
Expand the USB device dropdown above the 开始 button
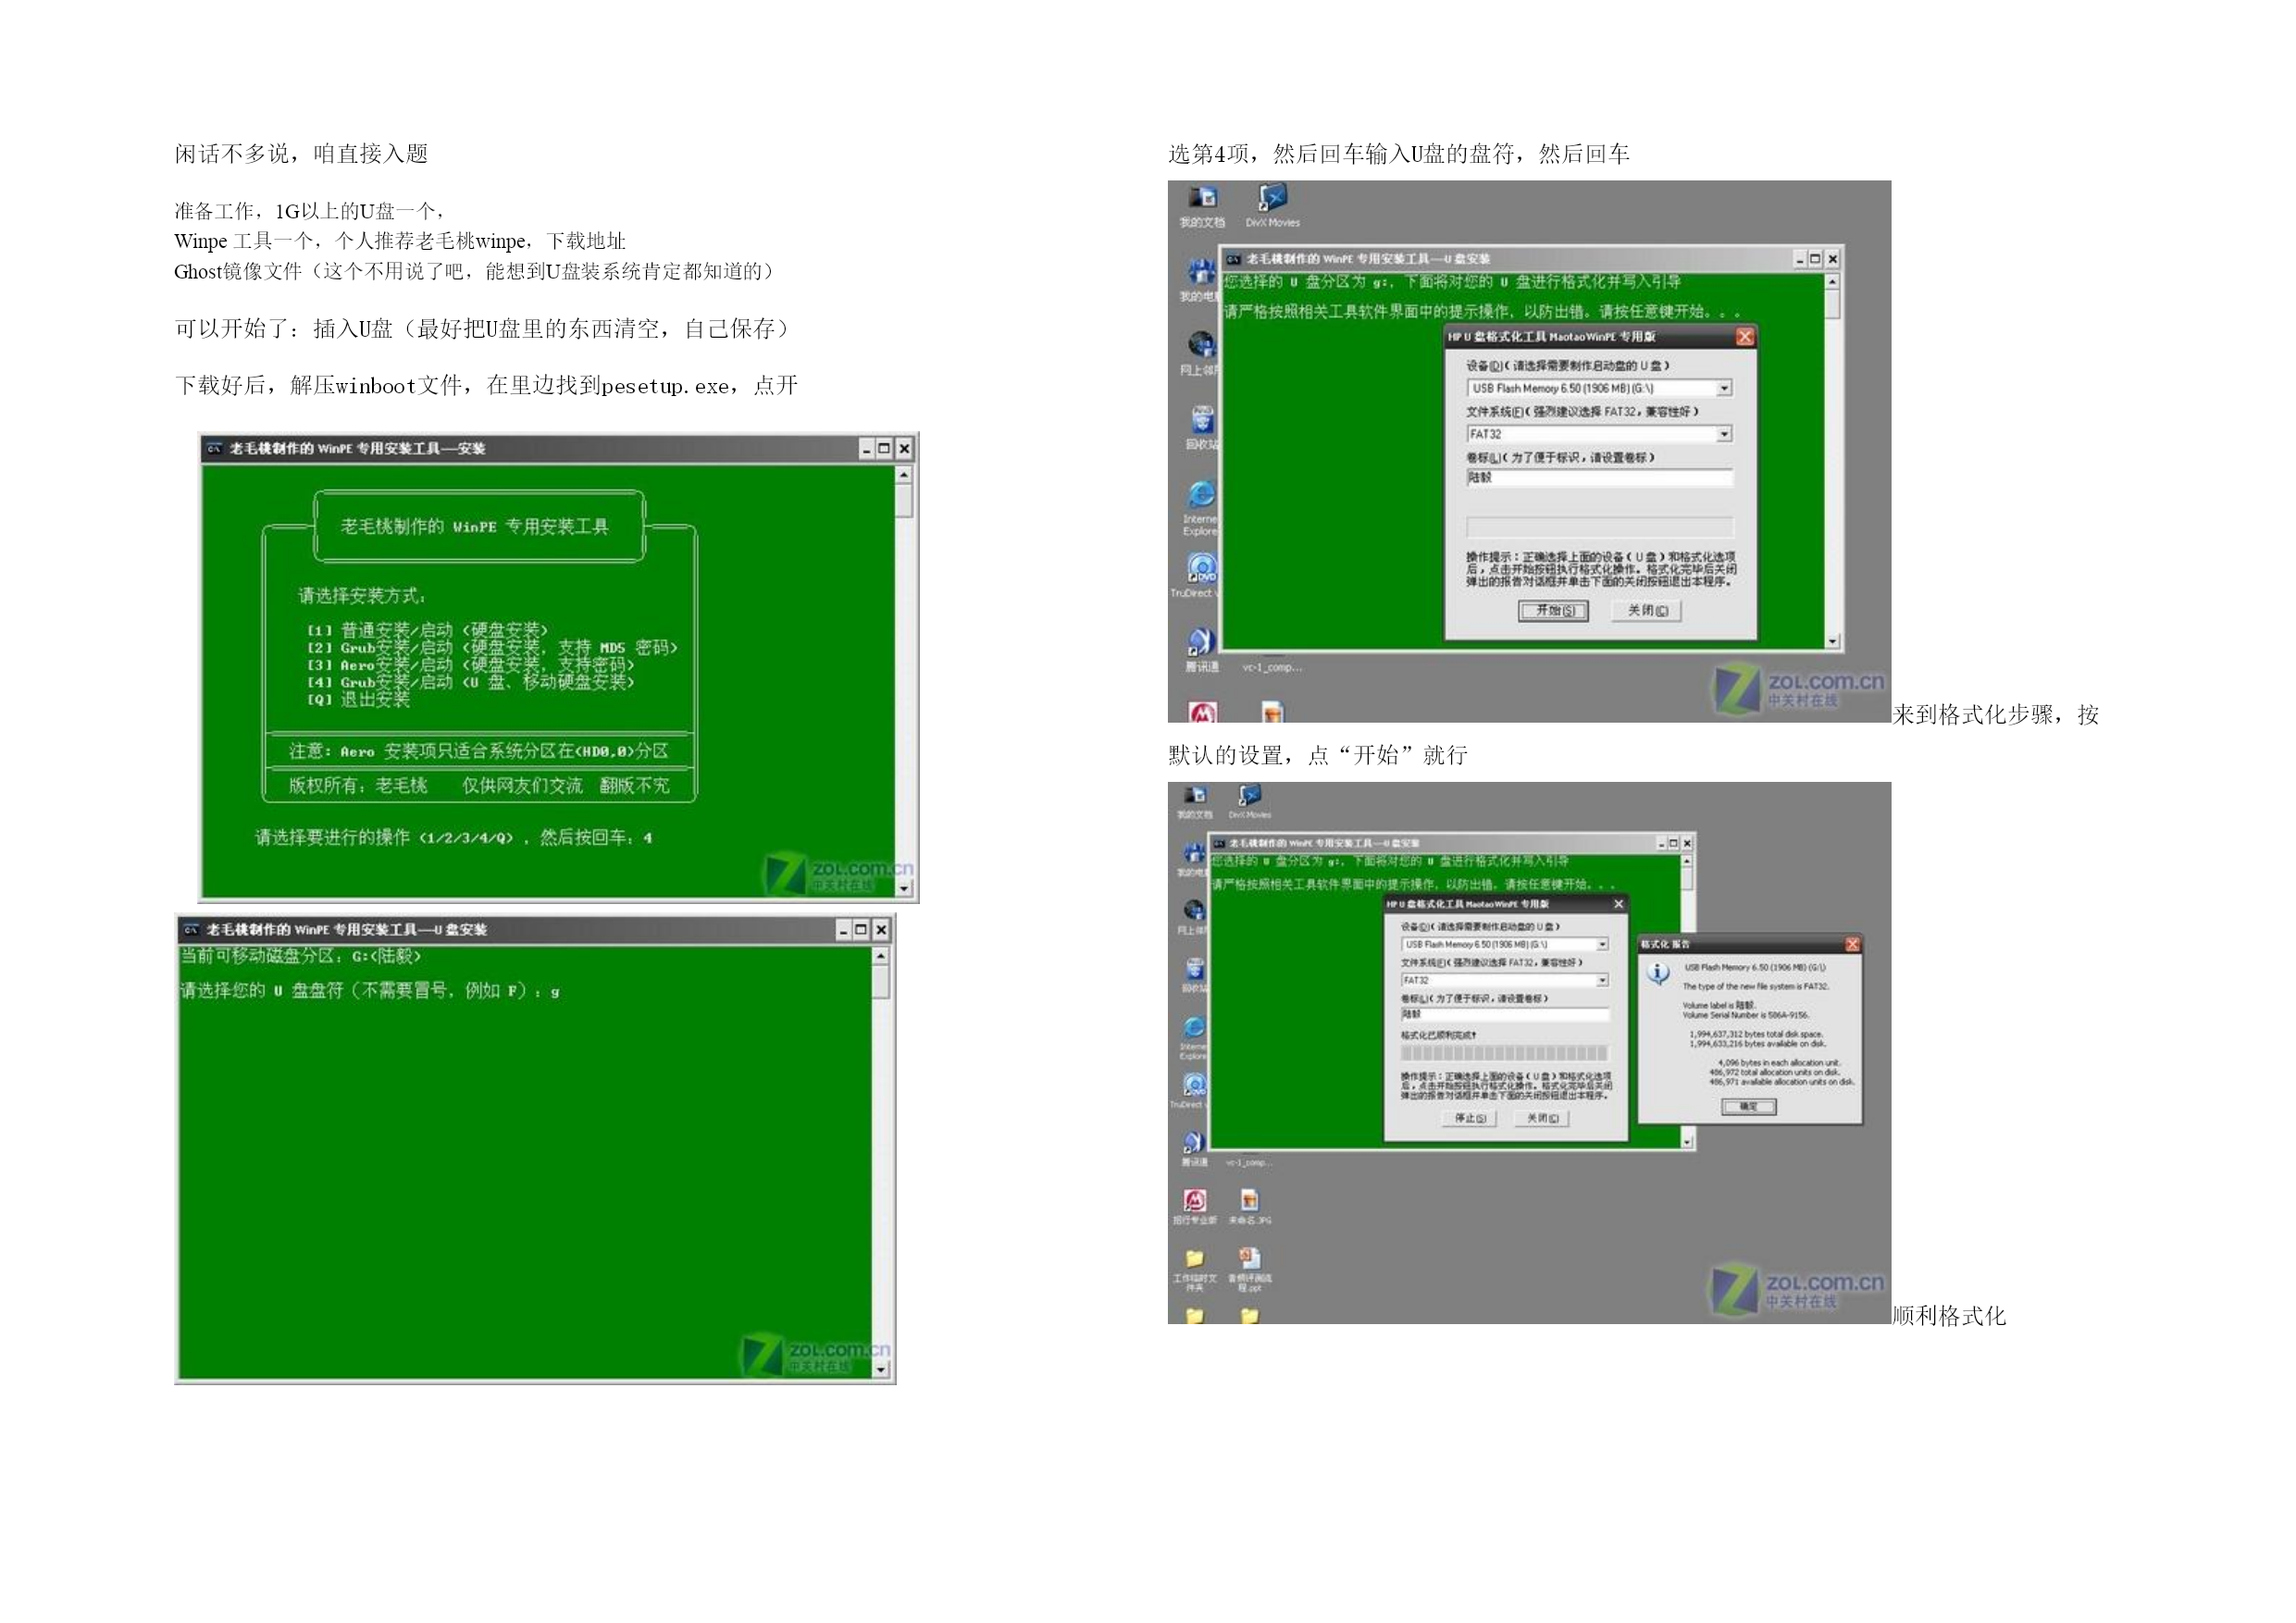(x=1724, y=388)
